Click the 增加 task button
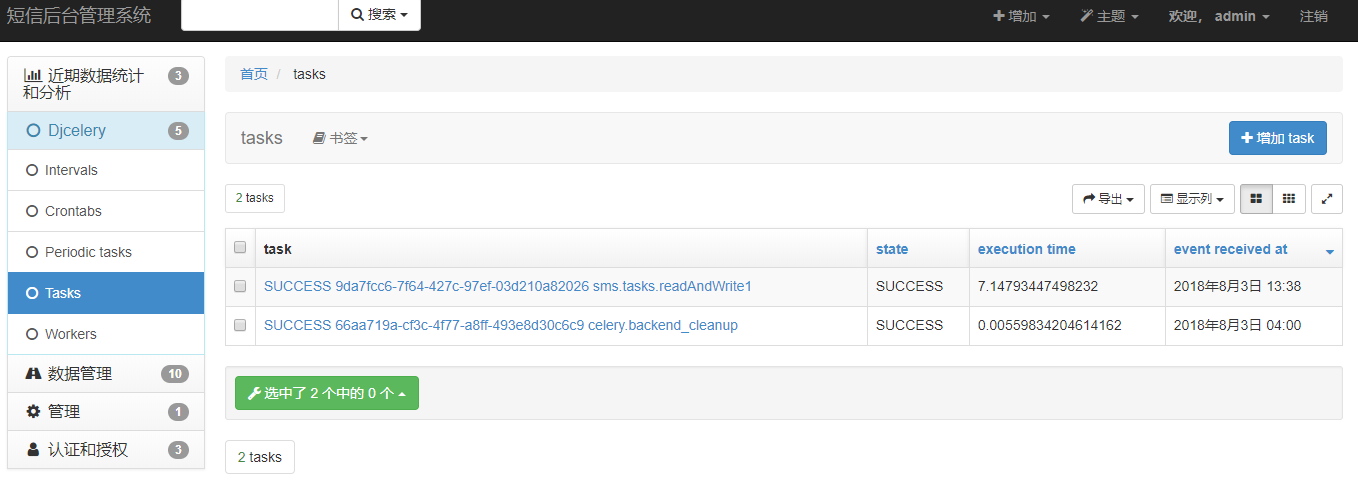Viewport: 1358px width, 496px height. tap(1277, 138)
